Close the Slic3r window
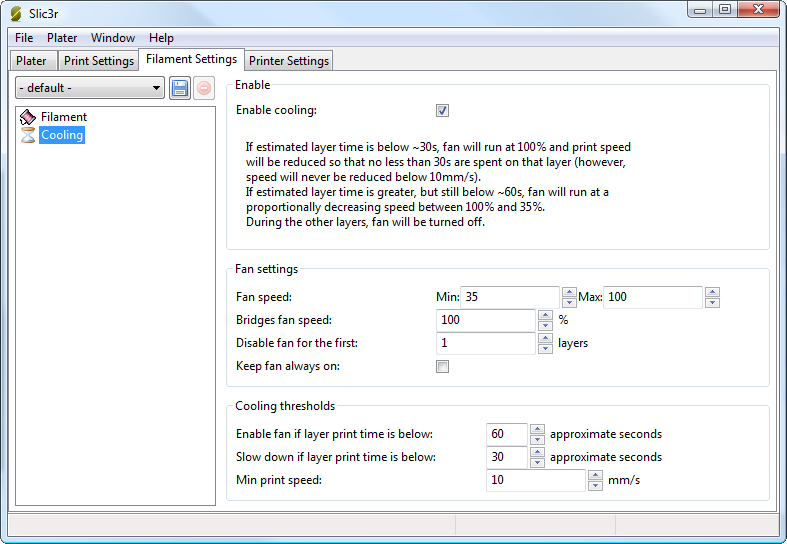 click(758, 10)
